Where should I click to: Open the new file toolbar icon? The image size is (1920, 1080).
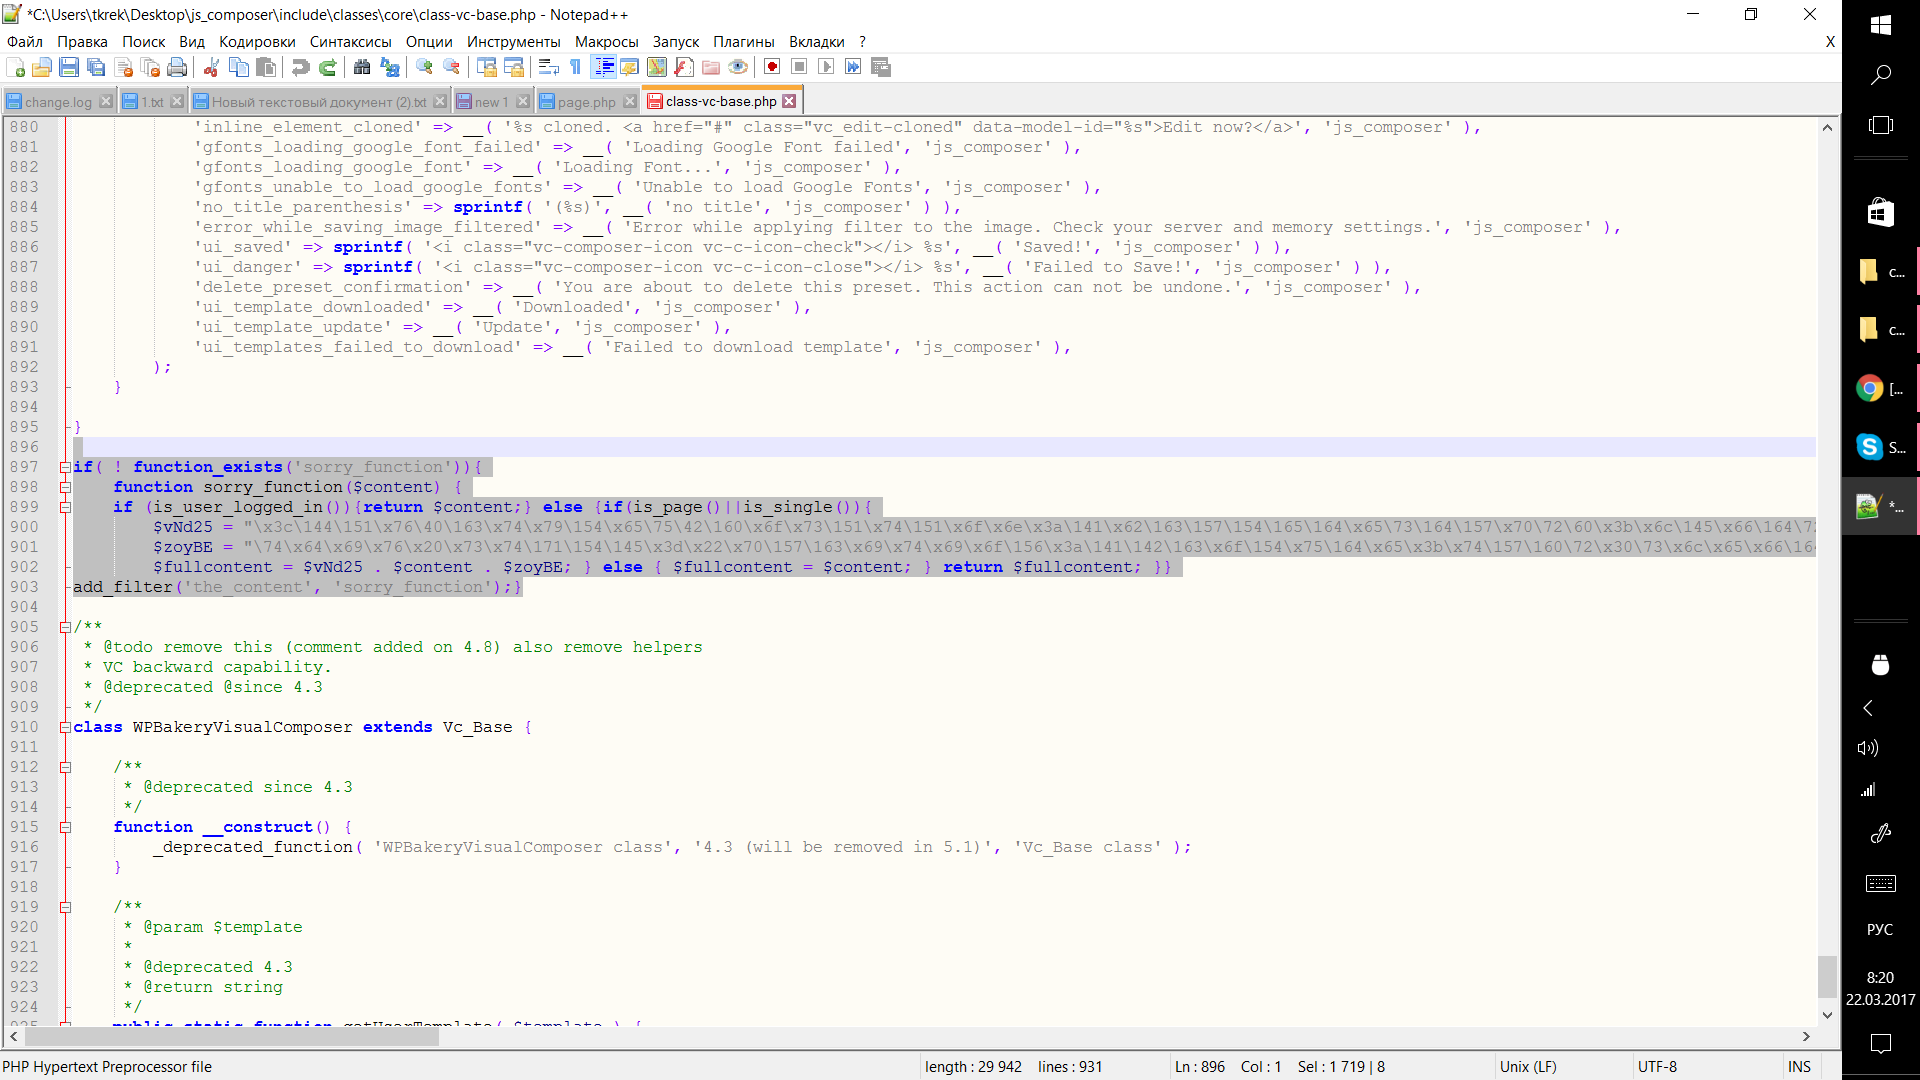coord(15,67)
